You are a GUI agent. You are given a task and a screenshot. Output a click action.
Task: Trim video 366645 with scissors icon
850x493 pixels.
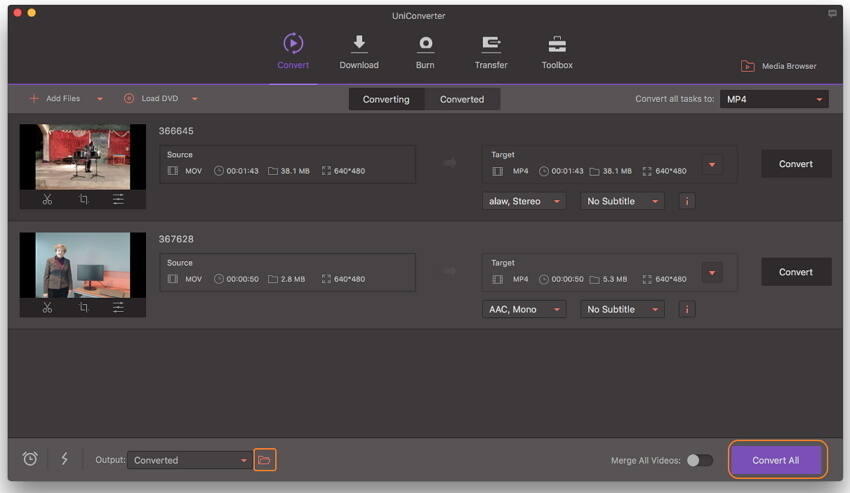pos(48,200)
